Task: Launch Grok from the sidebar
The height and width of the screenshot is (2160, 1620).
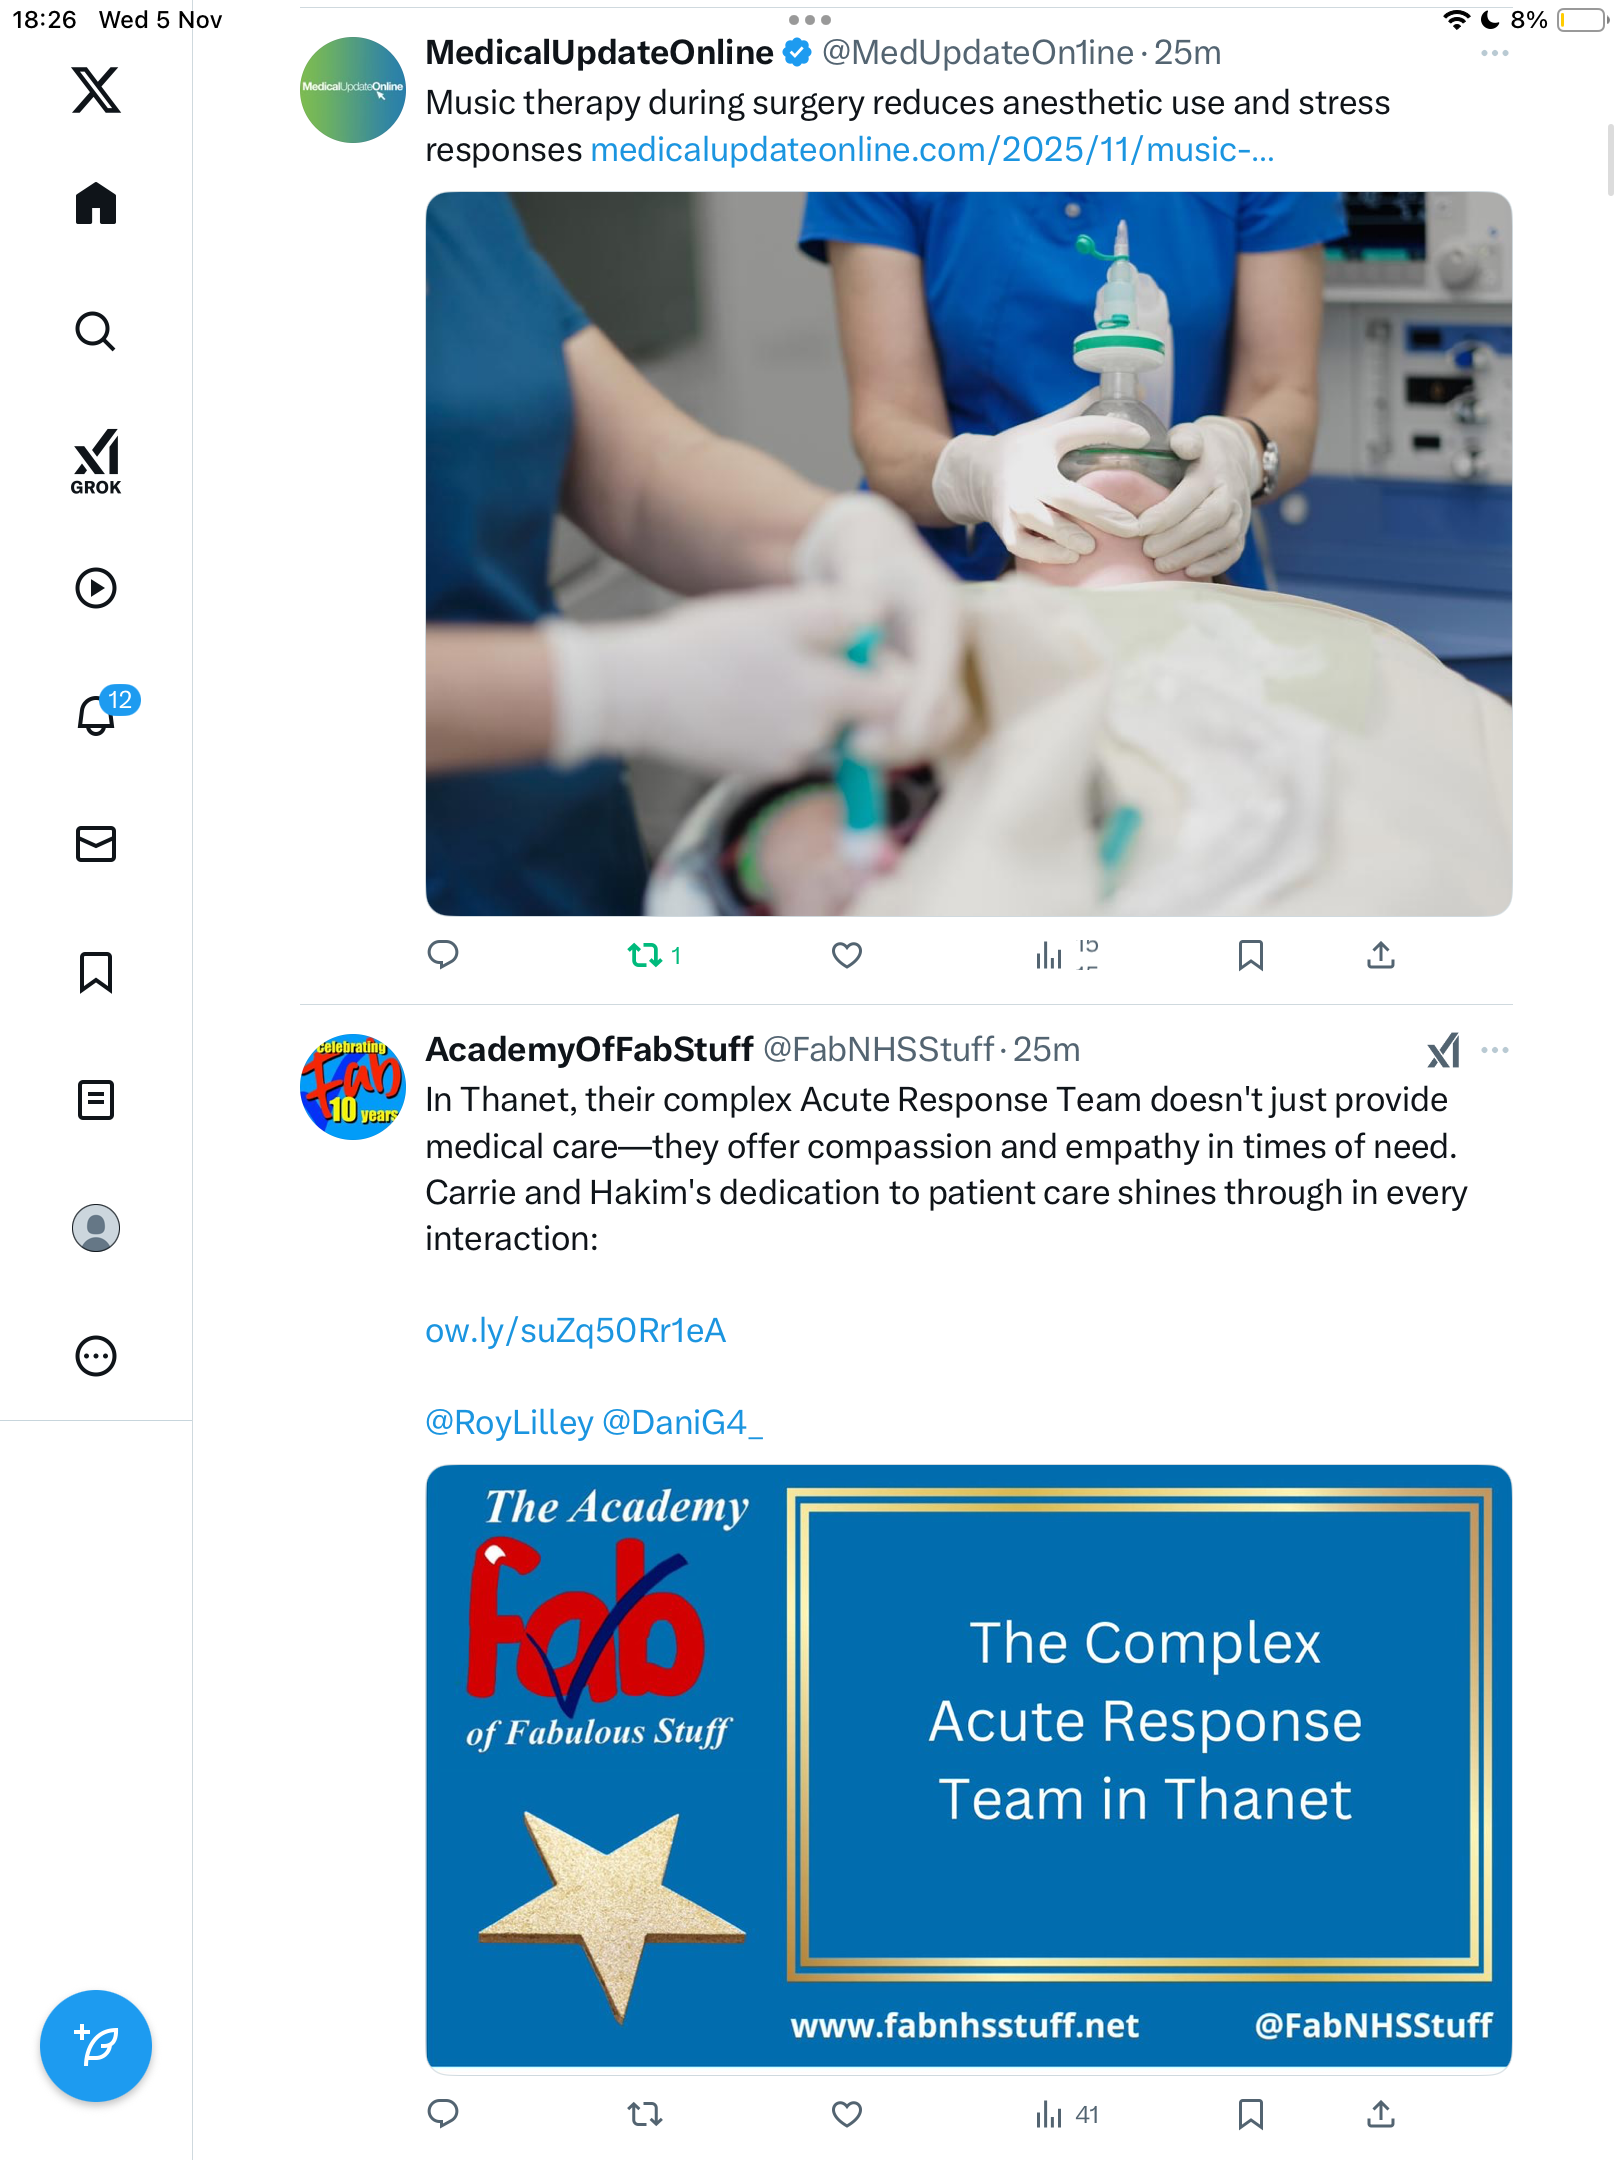Action: click(96, 461)
